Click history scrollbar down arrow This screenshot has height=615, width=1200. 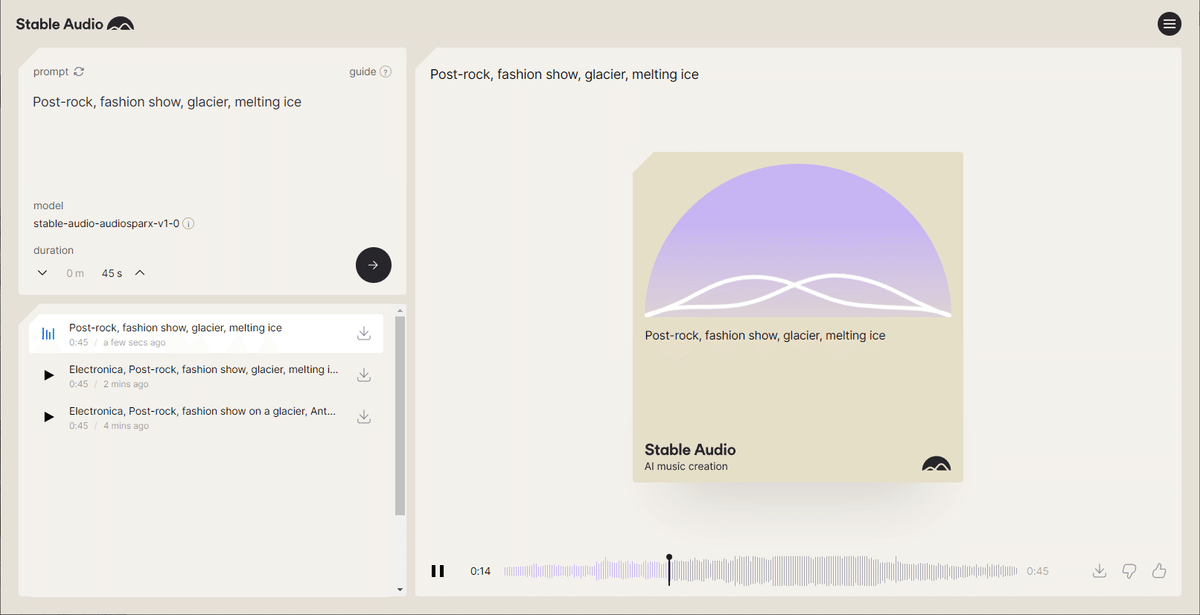(x=400, y=590)
